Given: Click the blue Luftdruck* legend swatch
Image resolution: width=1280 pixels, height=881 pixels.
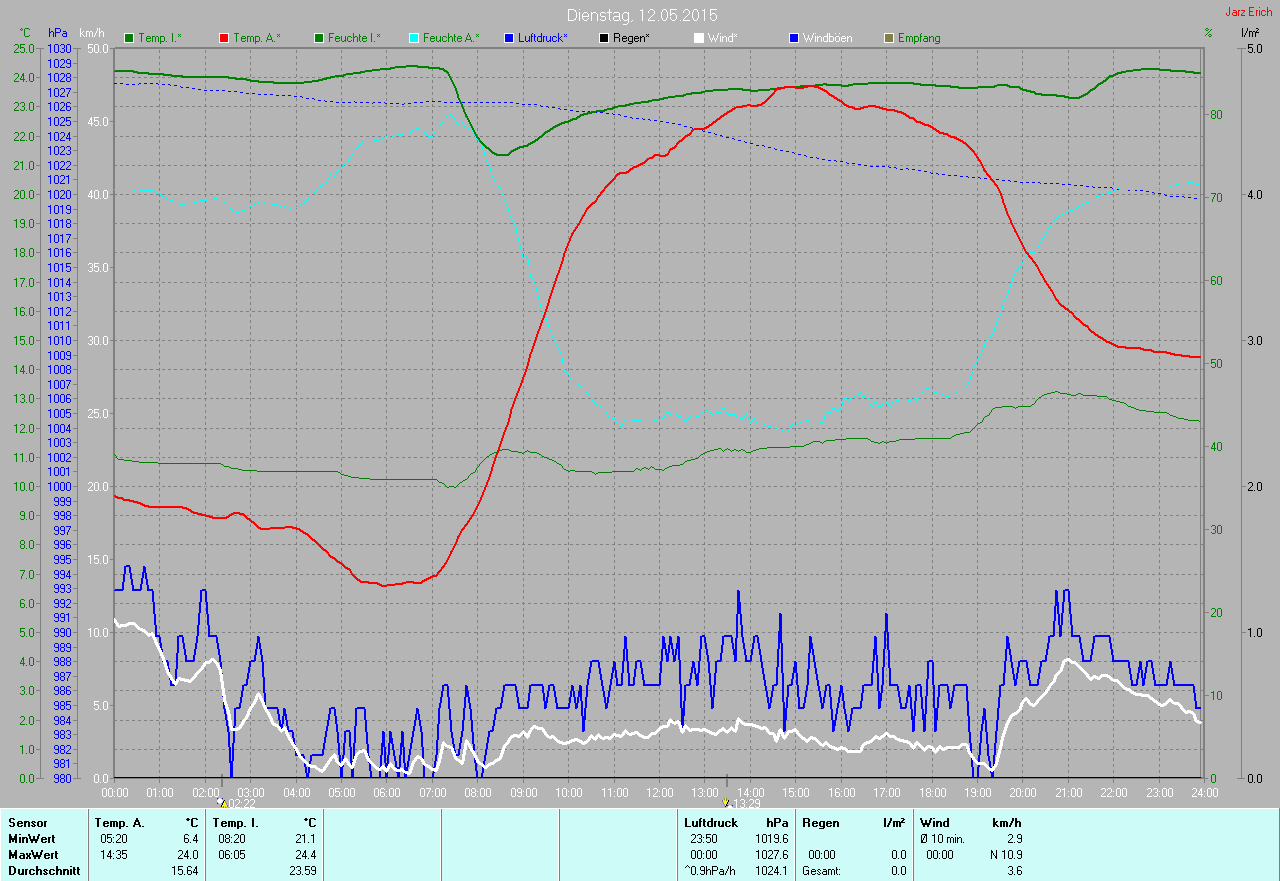Looking at the screenshot, I should tap(509, 38).
